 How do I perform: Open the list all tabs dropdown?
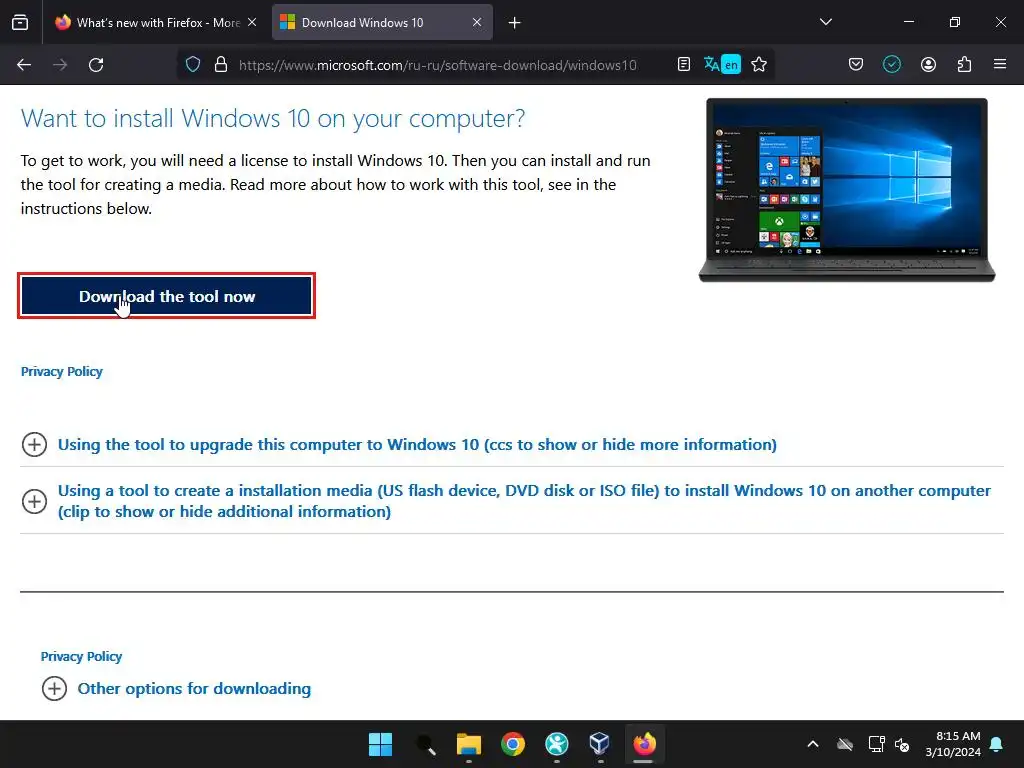(825, 22)
